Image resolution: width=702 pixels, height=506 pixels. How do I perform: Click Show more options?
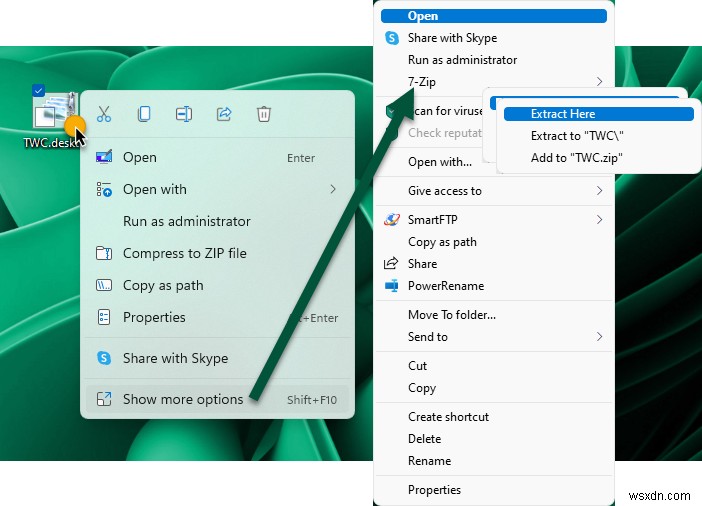[217, 399]
